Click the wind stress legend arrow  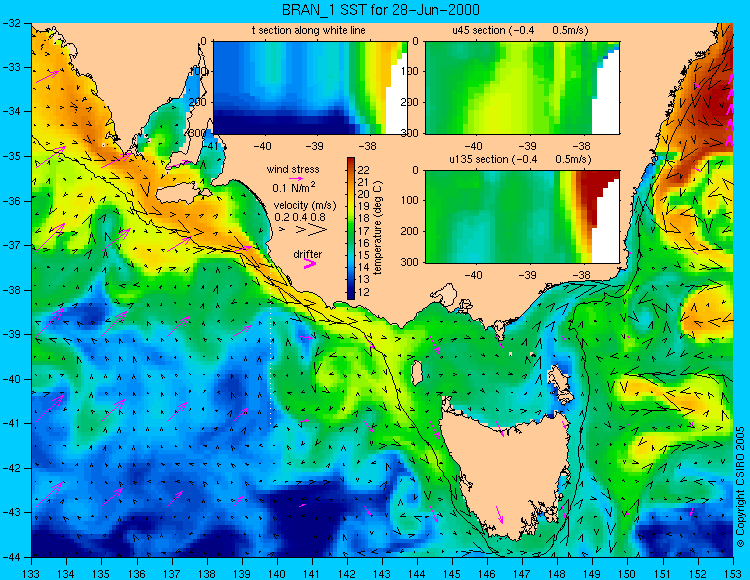(x=296, y=178)
